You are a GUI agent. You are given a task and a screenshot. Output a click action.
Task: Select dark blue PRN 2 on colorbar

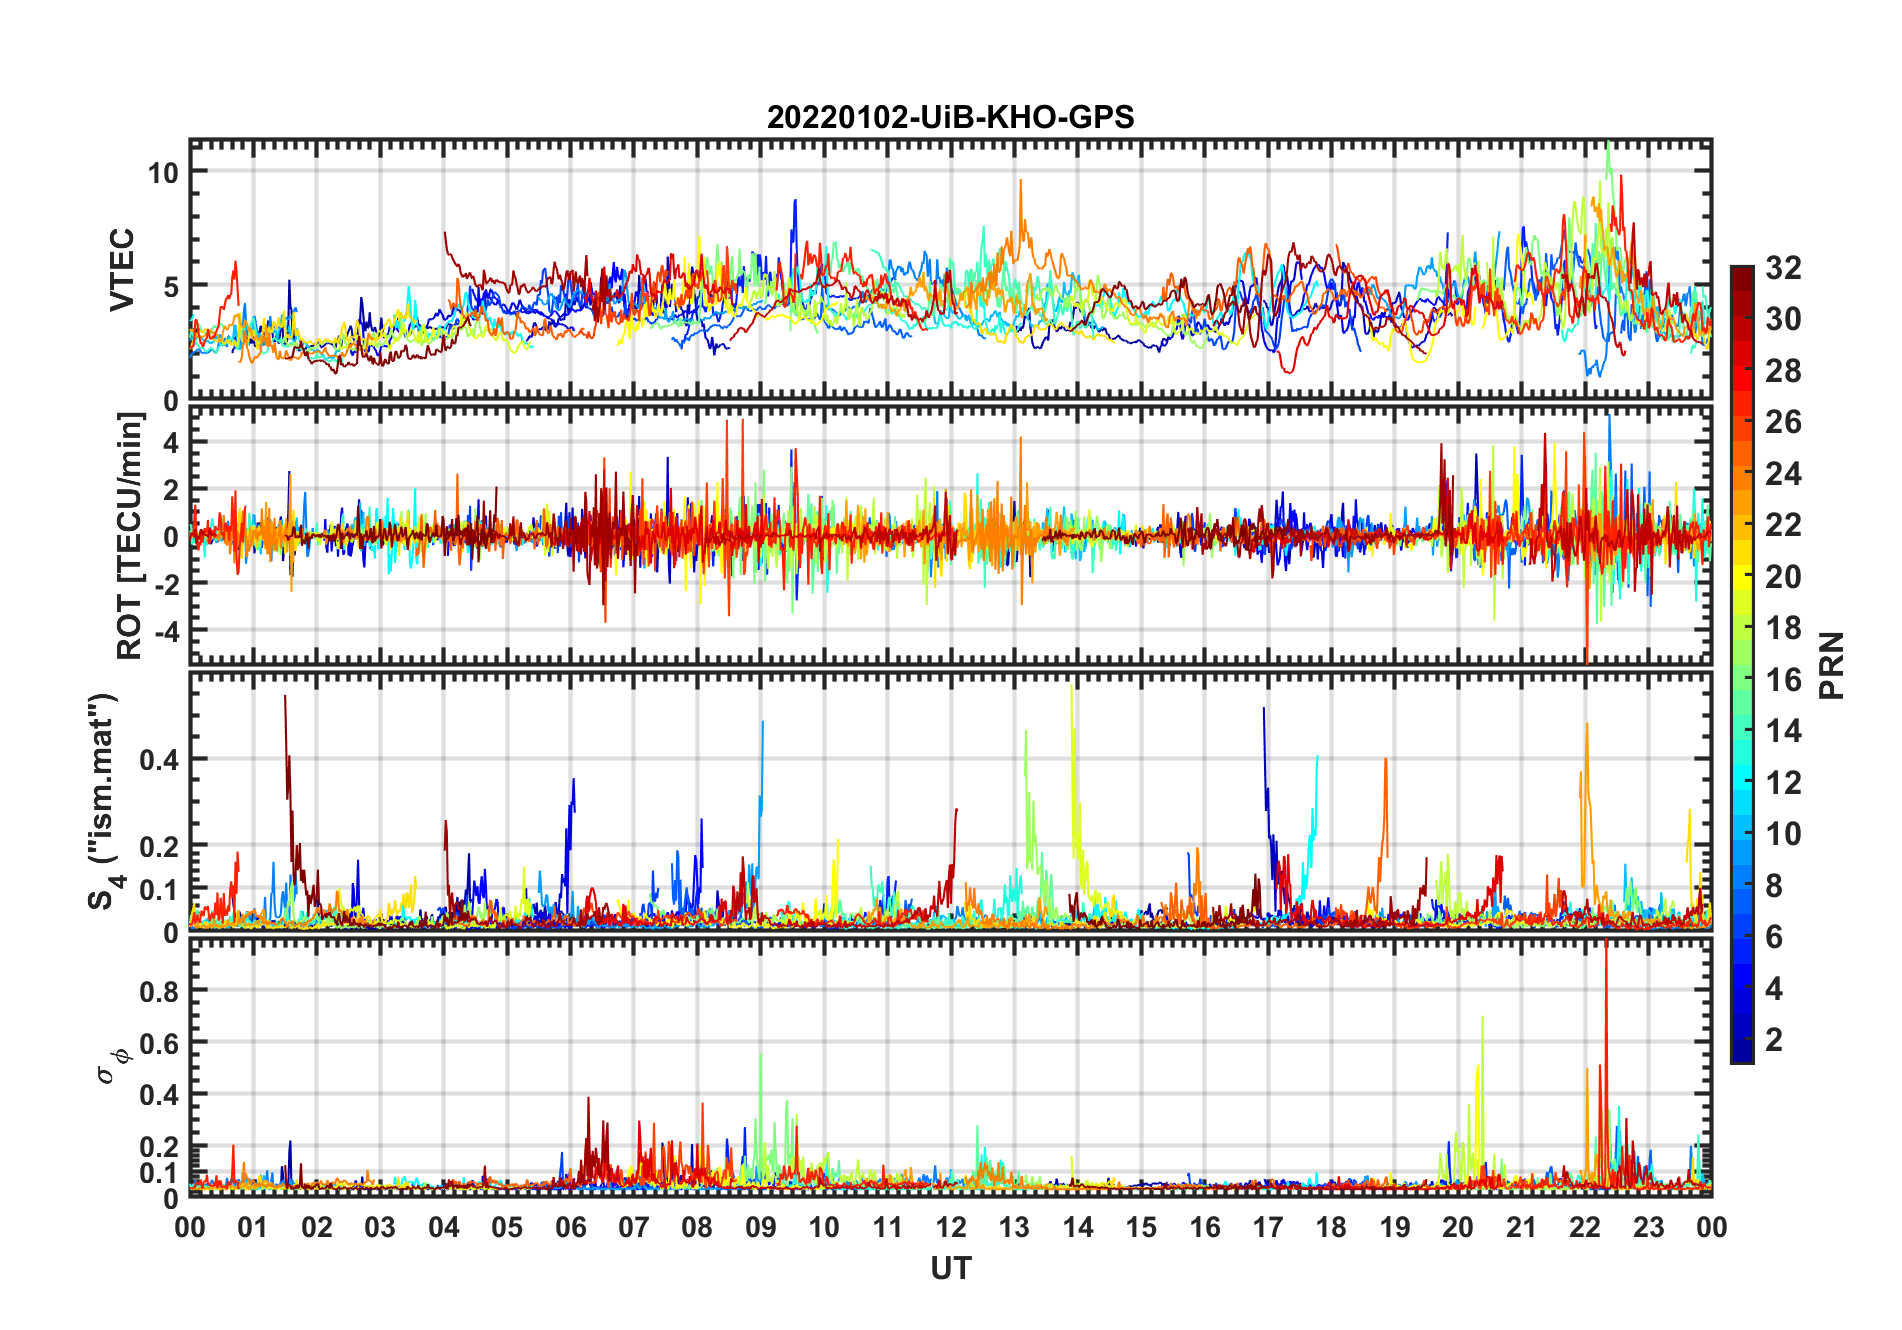coord(1742,1040)
